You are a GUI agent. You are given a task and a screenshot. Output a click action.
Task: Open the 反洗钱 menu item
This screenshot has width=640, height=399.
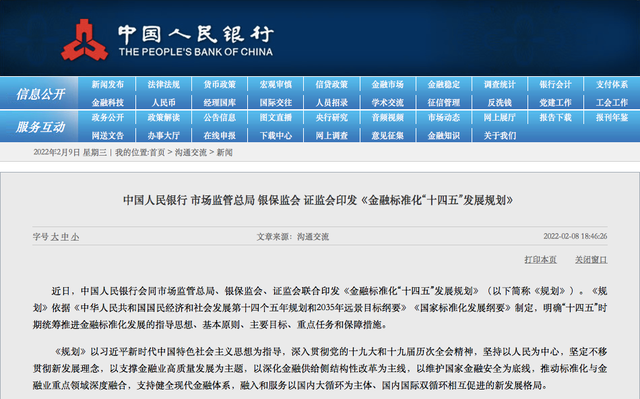(500, 102)
